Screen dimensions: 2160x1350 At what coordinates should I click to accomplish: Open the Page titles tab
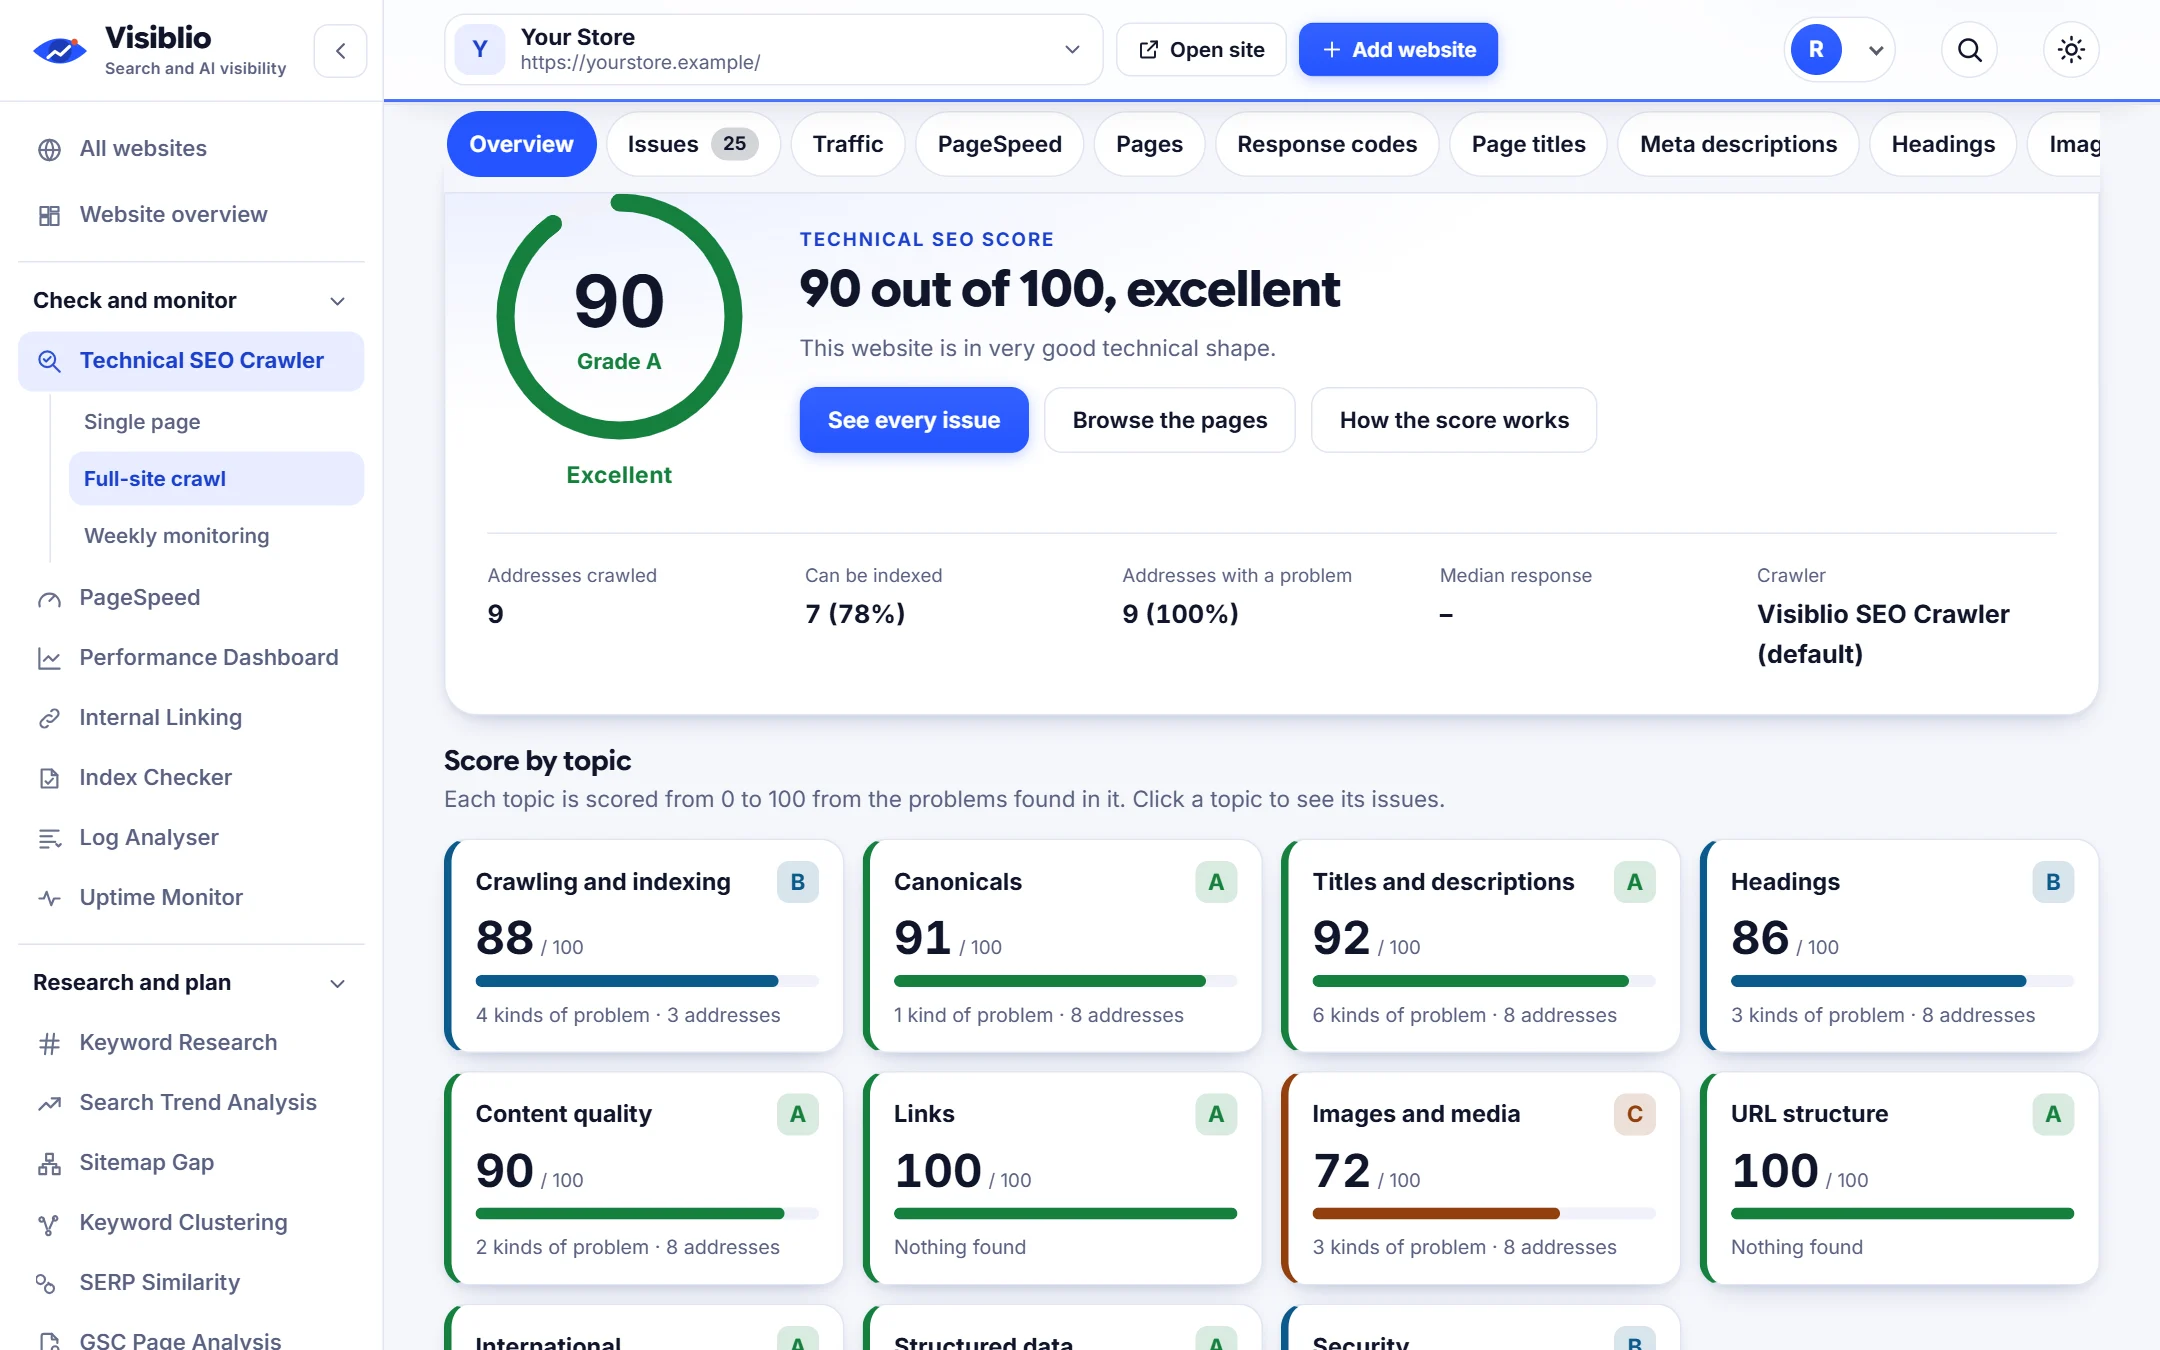click(1528, 144)
